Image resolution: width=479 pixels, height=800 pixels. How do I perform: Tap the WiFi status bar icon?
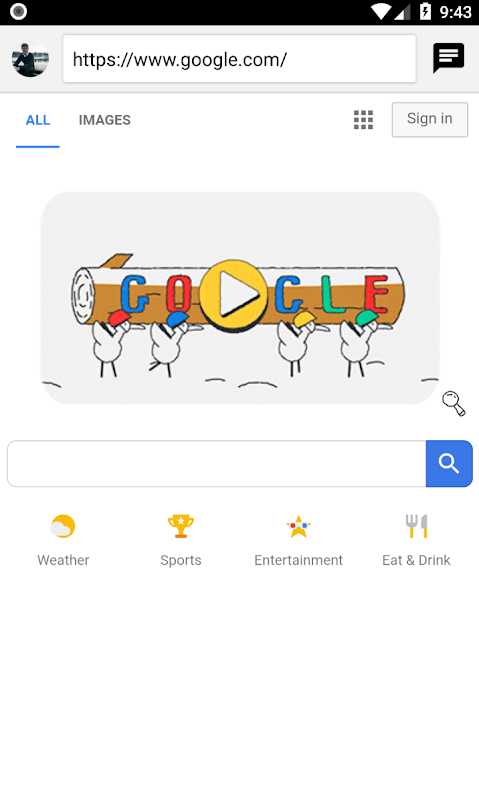click(381, 12)
